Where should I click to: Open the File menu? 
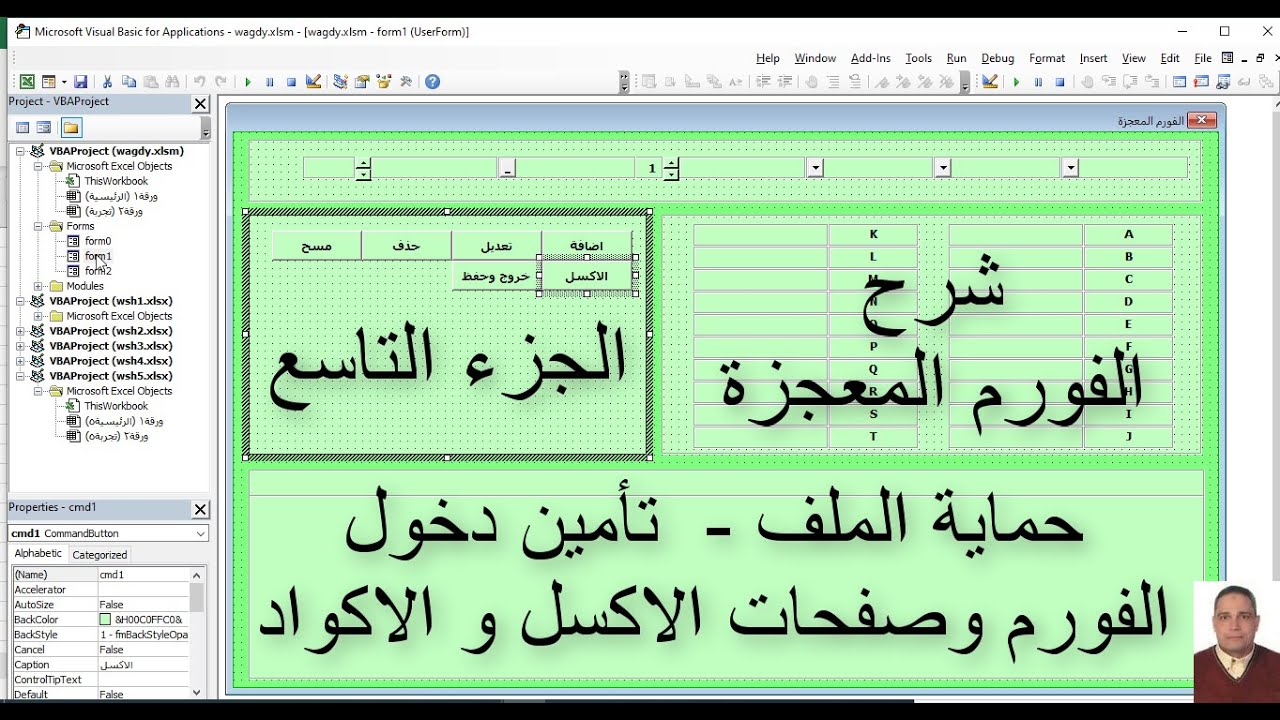pos(1203,58)
